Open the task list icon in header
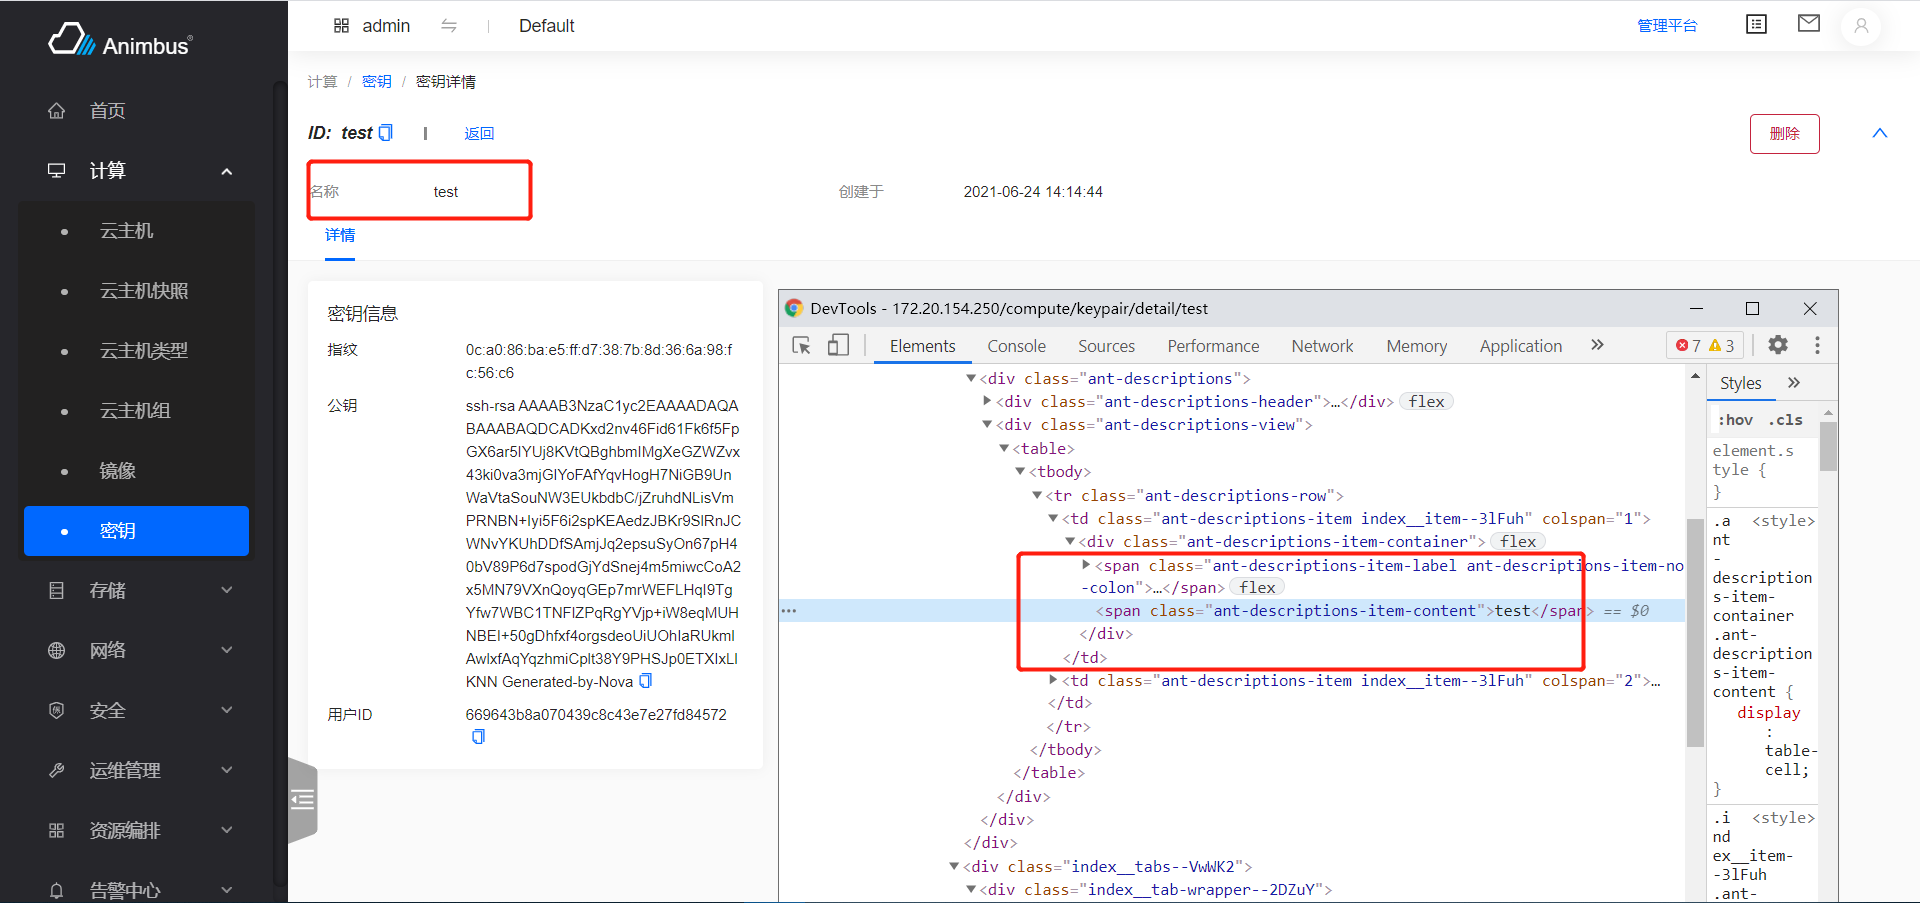The image size is (1920, 903). coord(1756,24)
